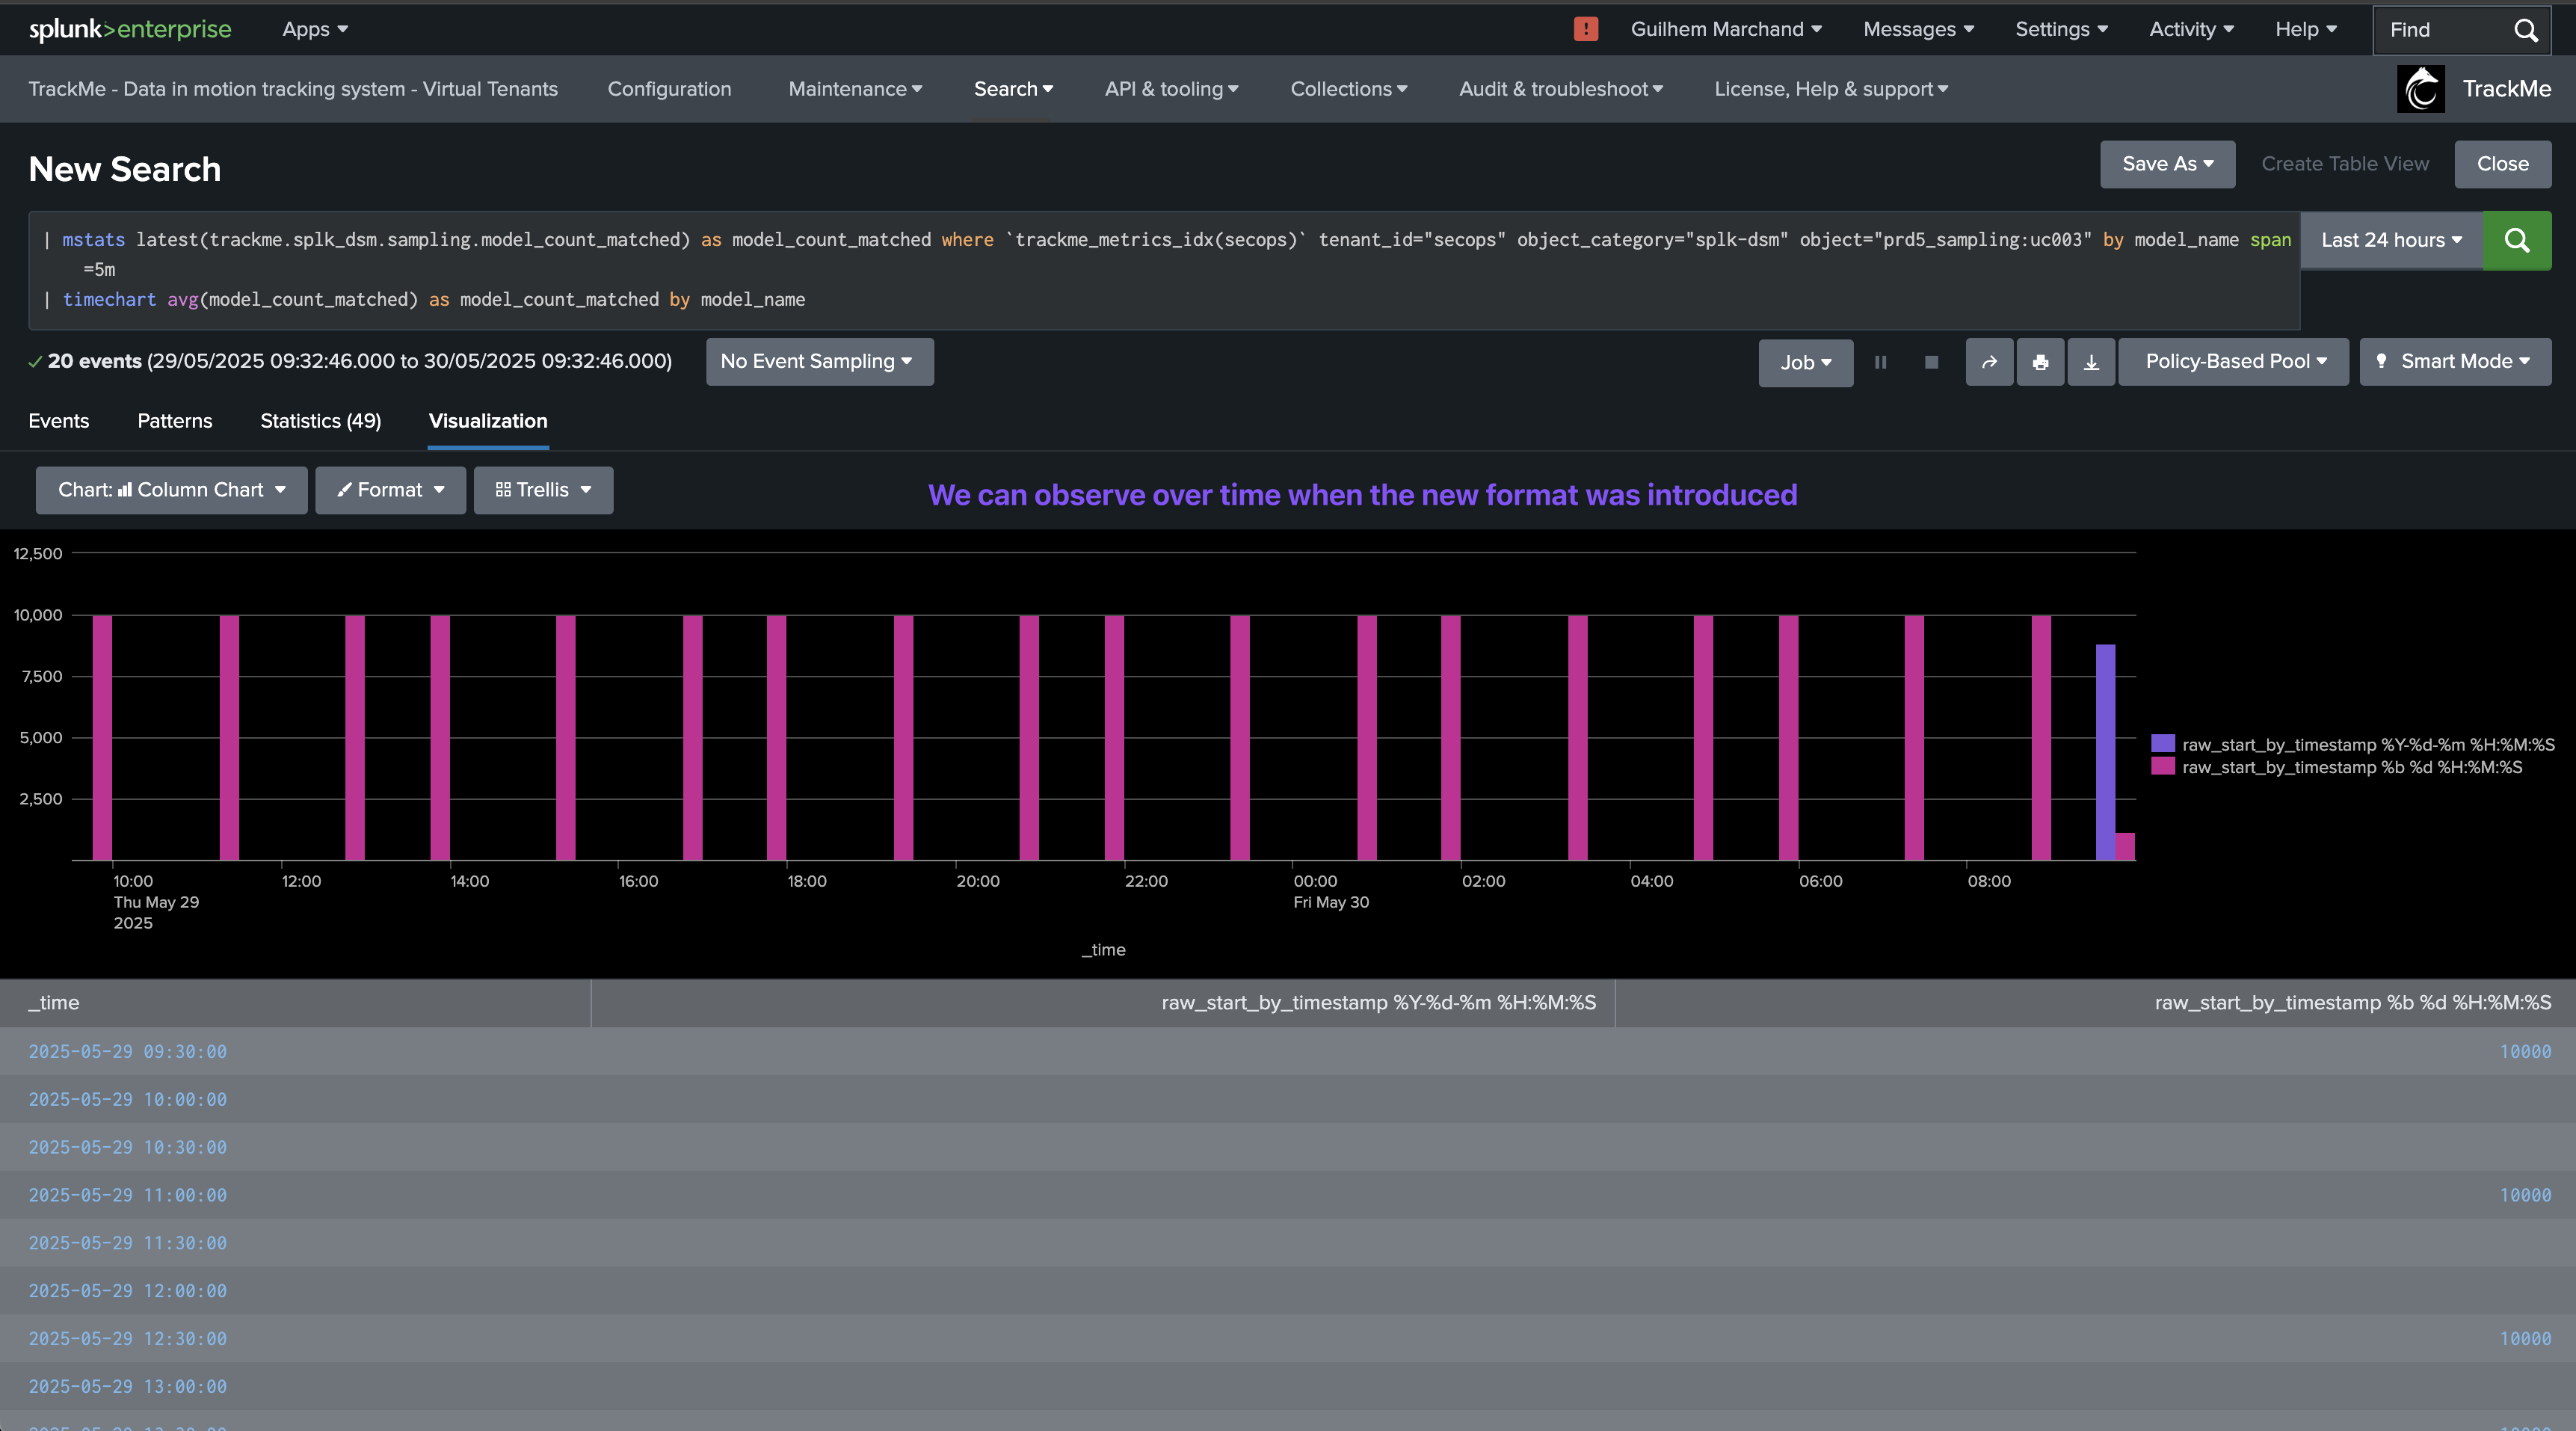This screenshot has height=1431, width=2576.
Task: Click the Save As button
Action: [2166, 164]
